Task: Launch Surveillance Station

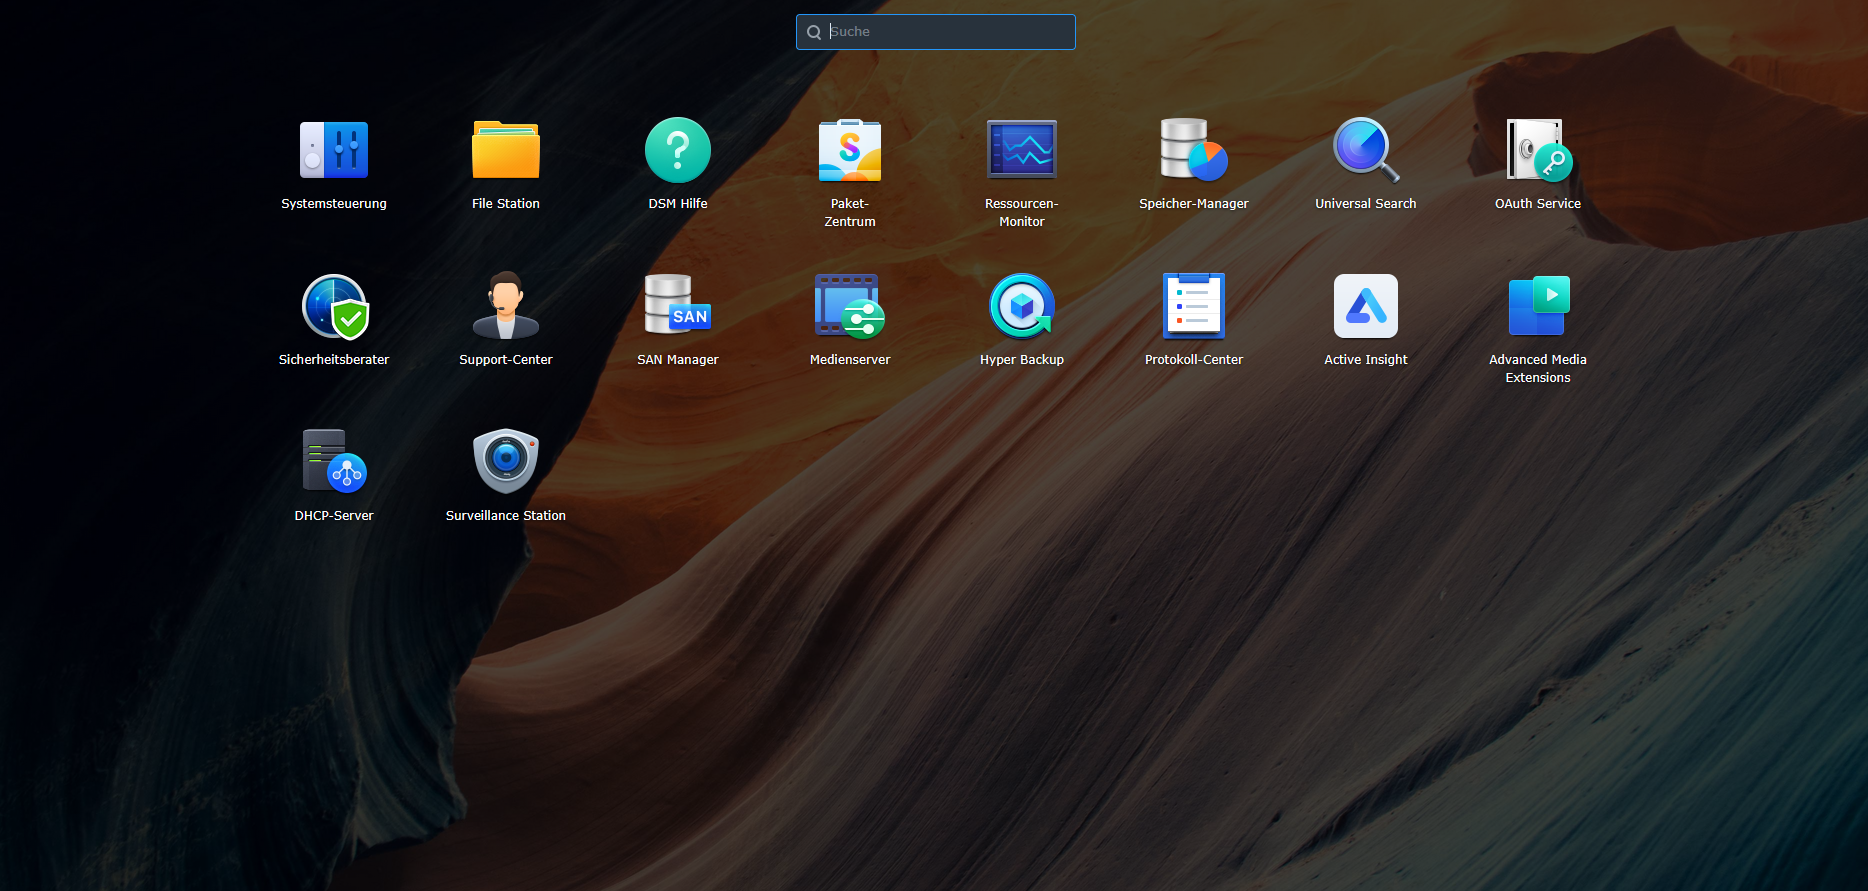Action: (506, 462)
